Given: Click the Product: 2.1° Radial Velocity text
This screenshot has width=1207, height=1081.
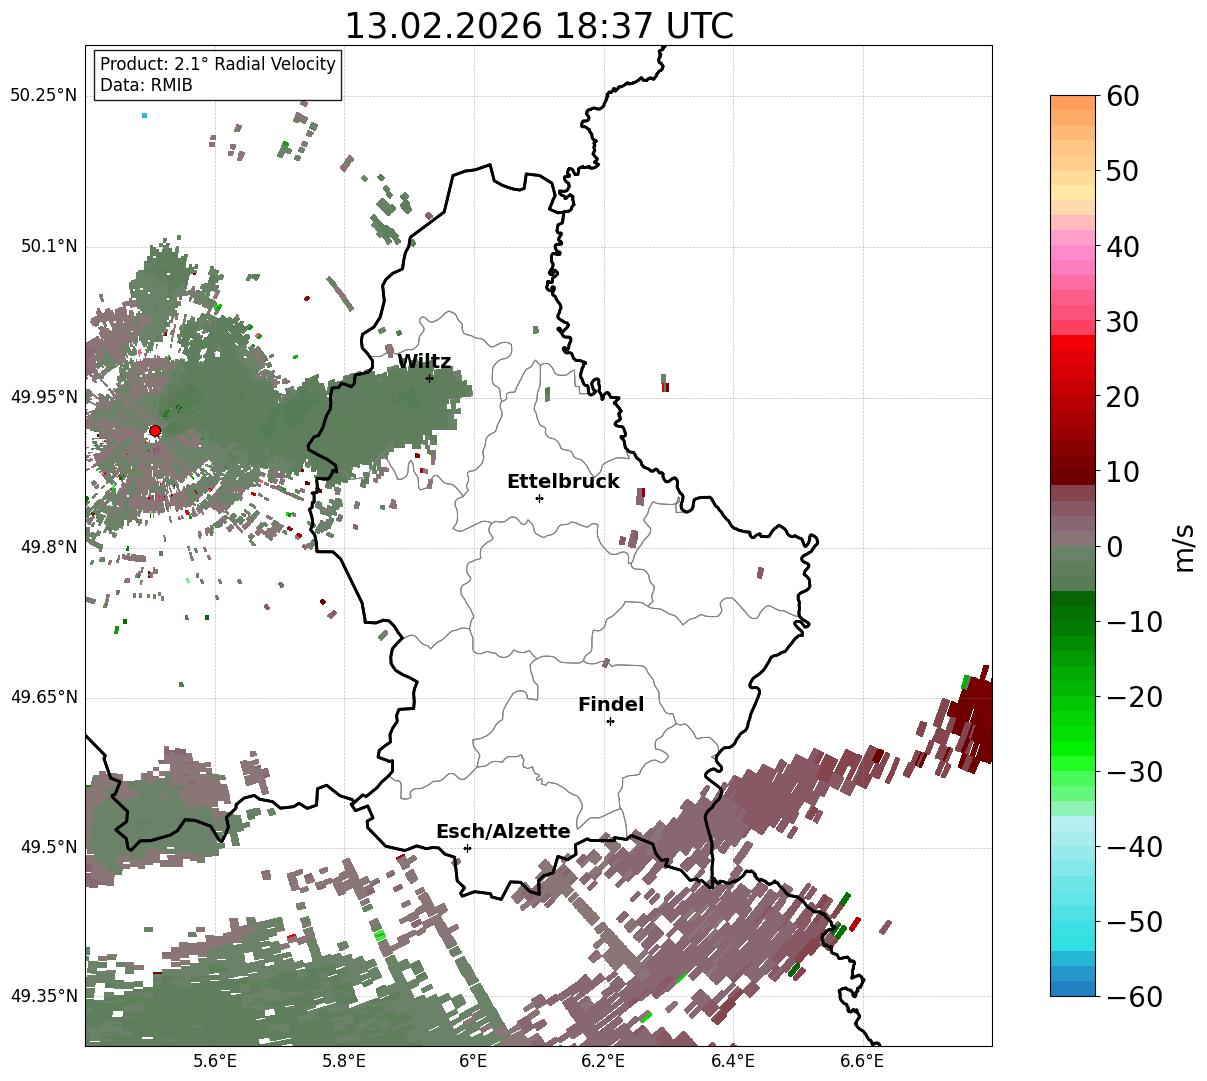Looking at the screenshot, I should coord(218,64).
